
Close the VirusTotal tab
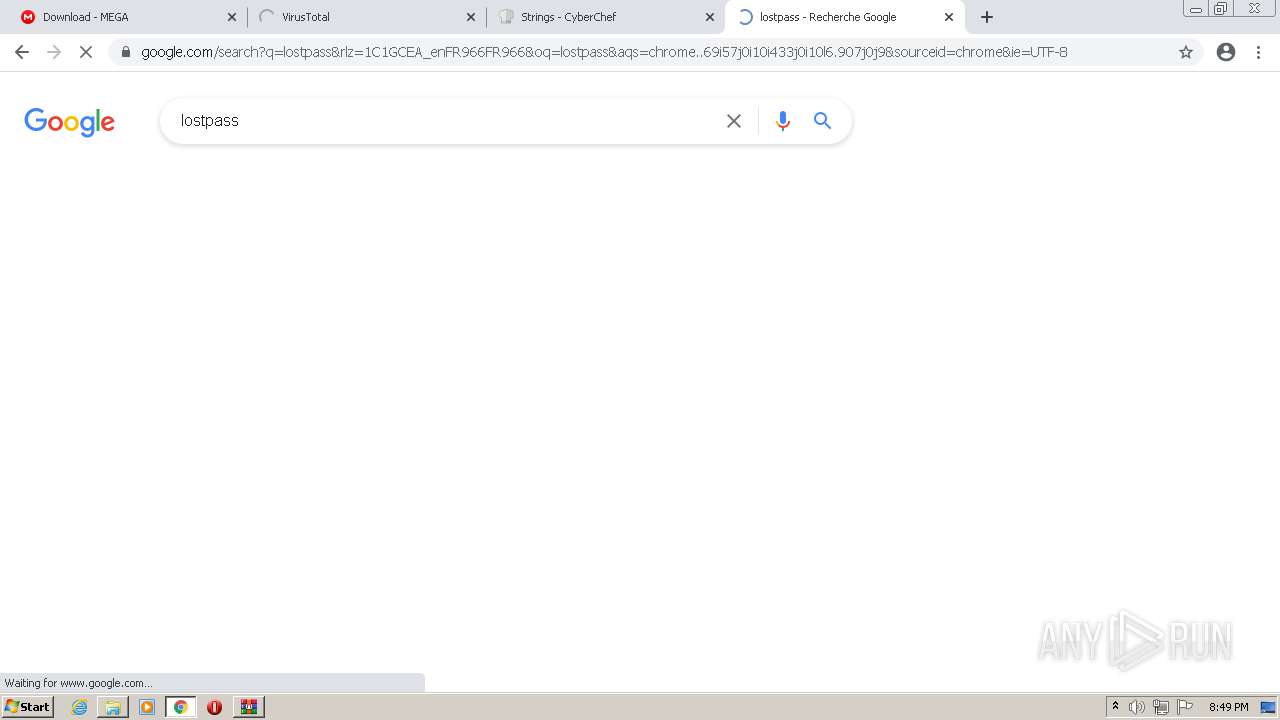(471, 17)
